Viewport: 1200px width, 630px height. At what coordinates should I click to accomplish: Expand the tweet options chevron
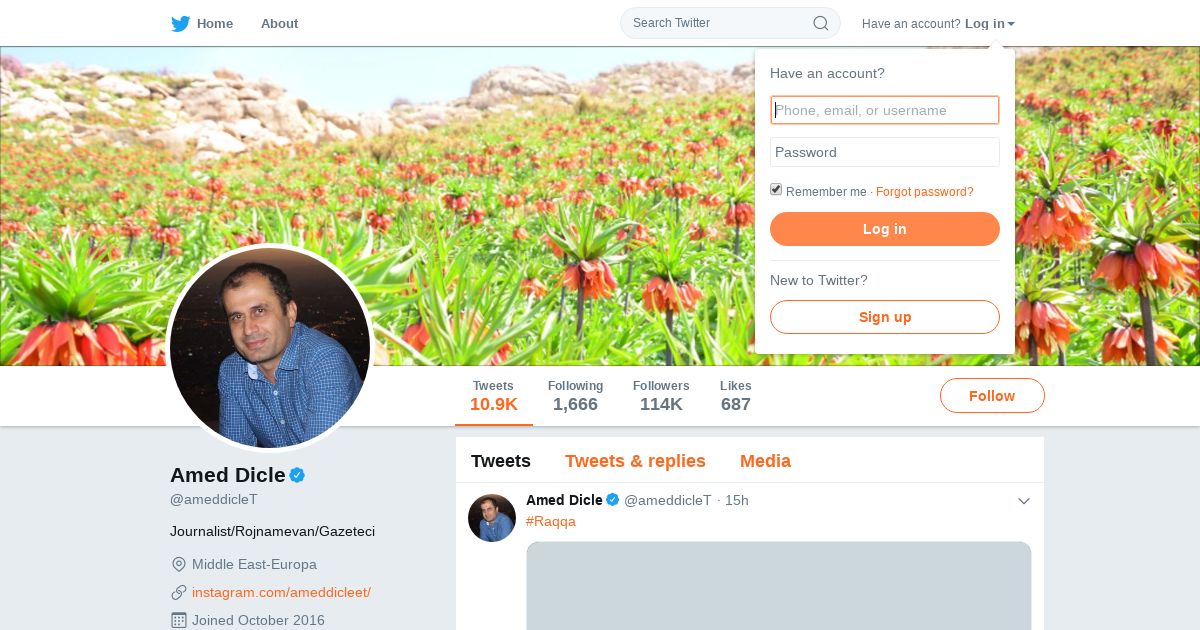pyautogui.click(x=1023, y=501)
